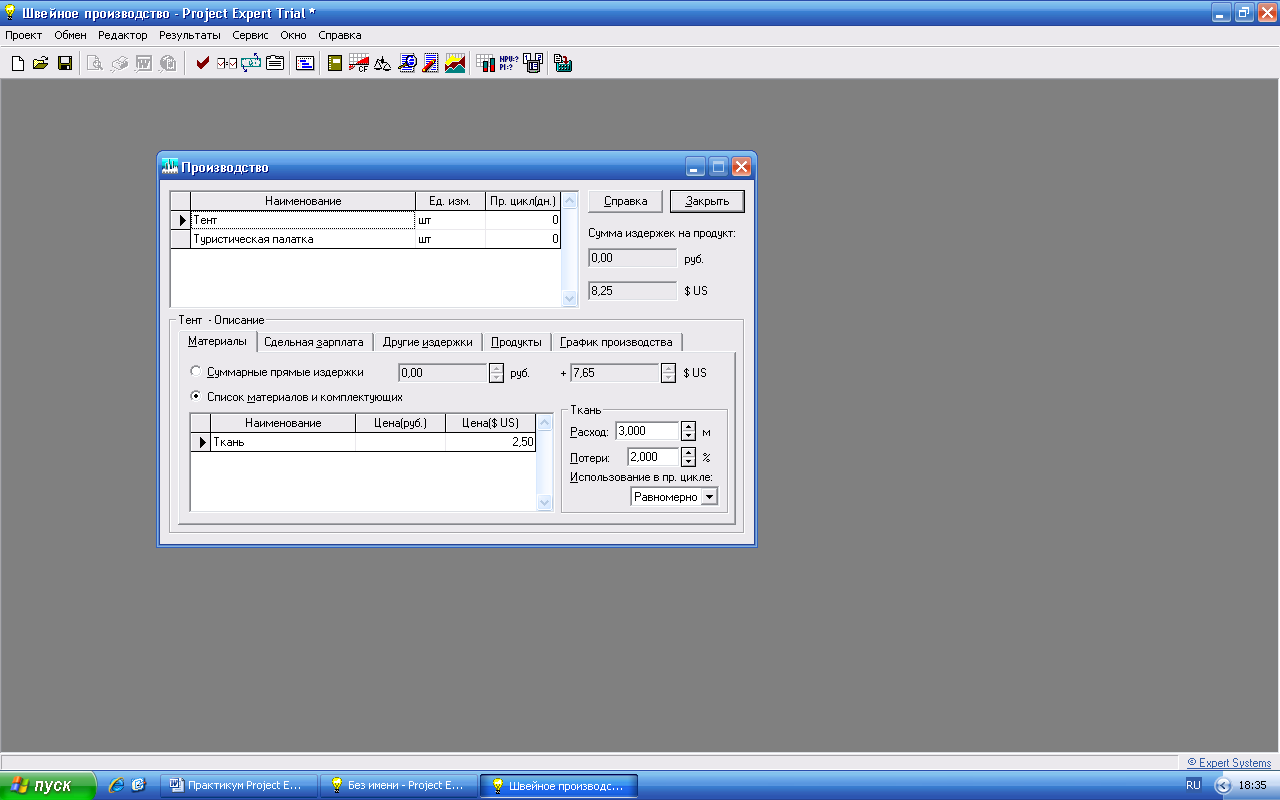
Task: Switch to Практикум Project E... taskbar window
Action: click(x=239, y=785)
